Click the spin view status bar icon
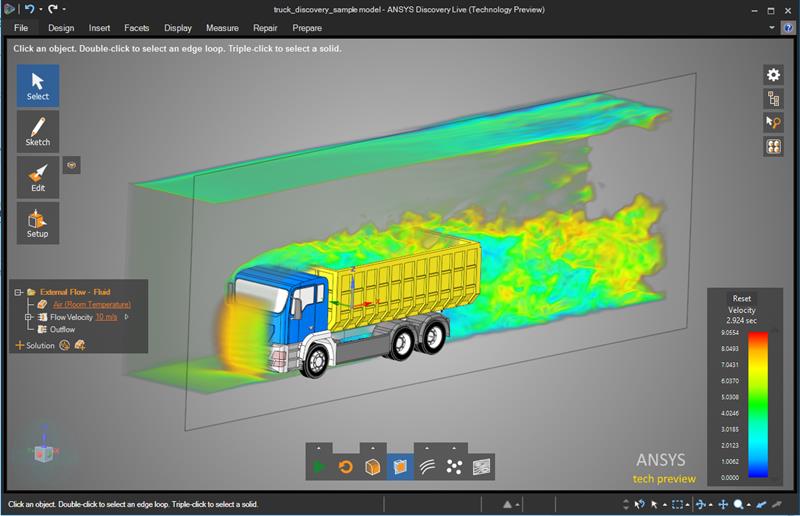 [x=701, y=504]
